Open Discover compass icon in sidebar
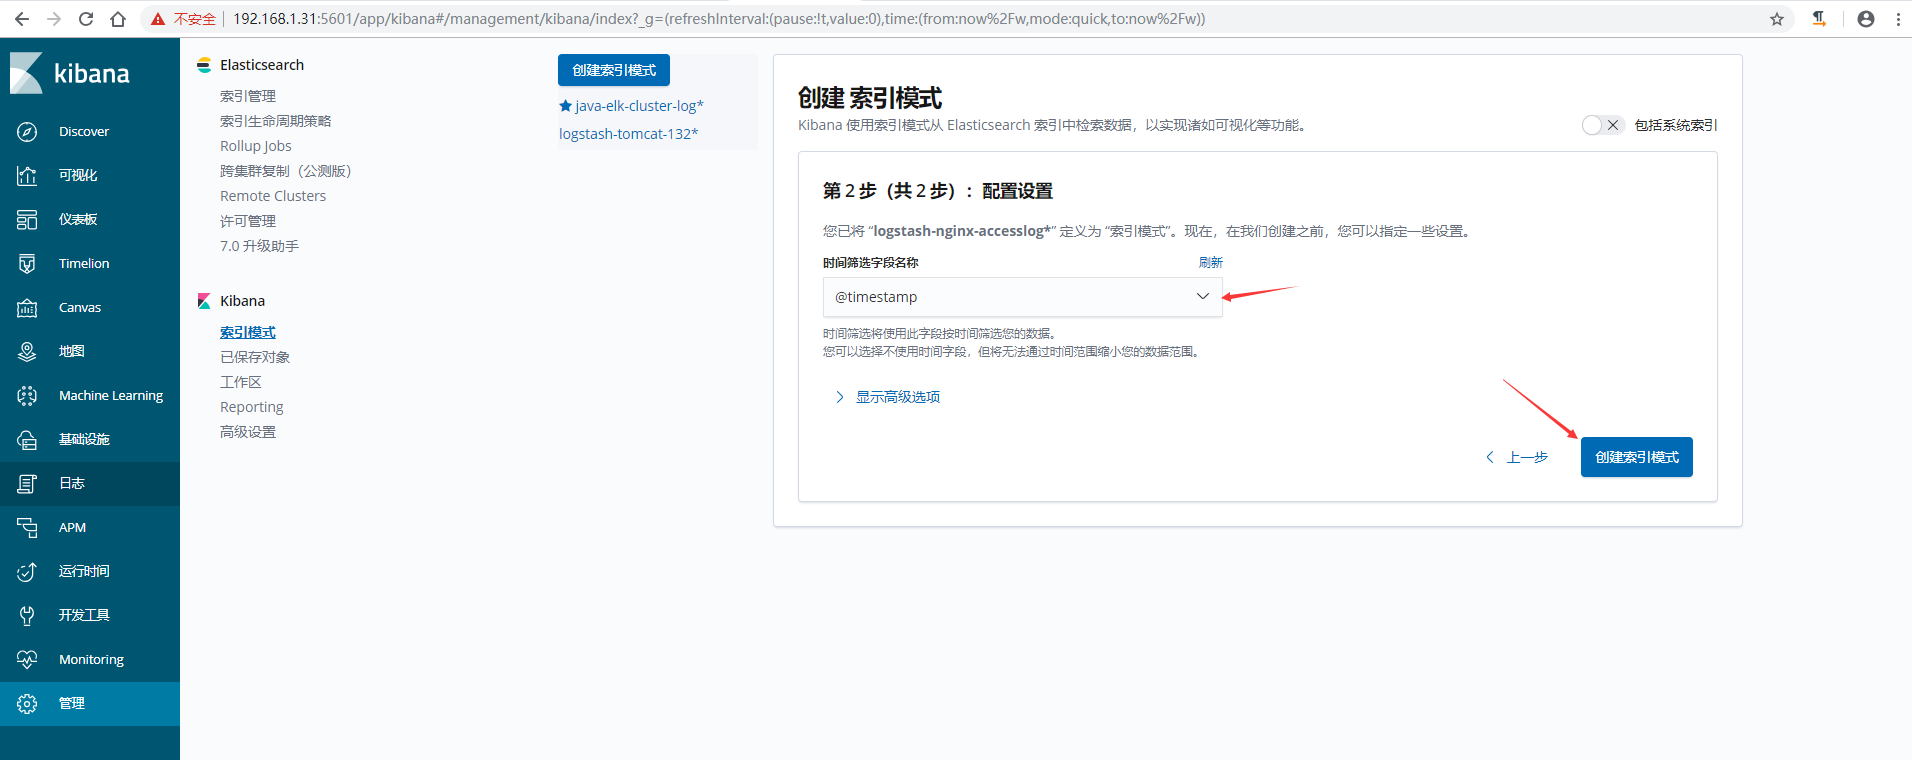 pyautogui.click(x=27, y=132)
